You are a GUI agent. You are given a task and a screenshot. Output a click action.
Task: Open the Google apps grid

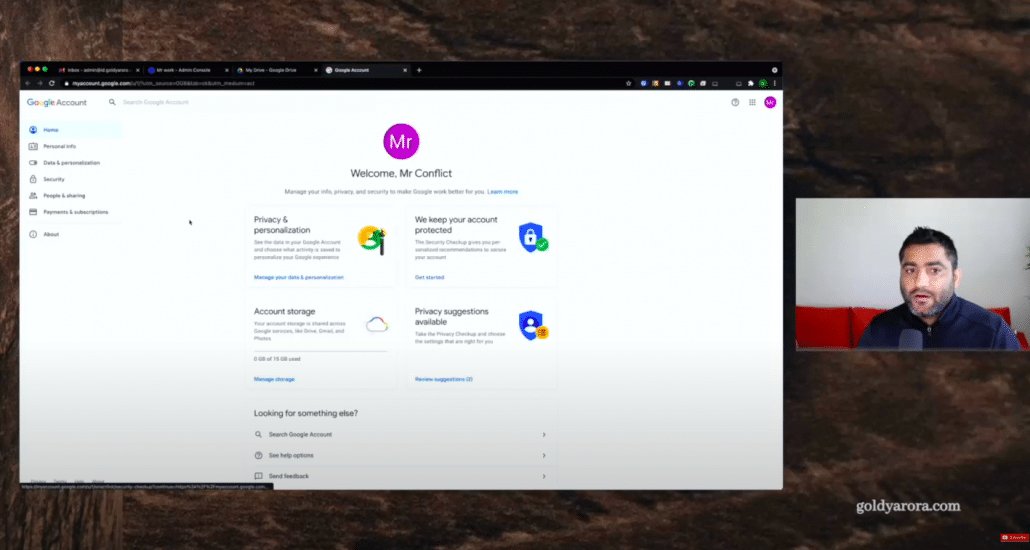(x=752, y=103)
